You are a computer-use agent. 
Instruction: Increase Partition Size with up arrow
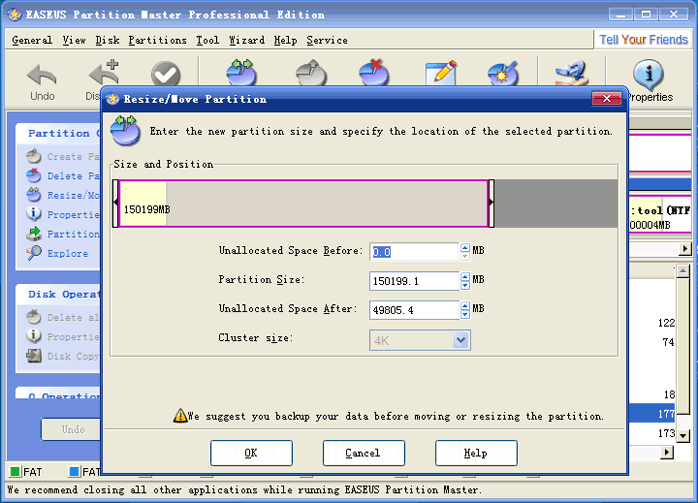point(465,276)
